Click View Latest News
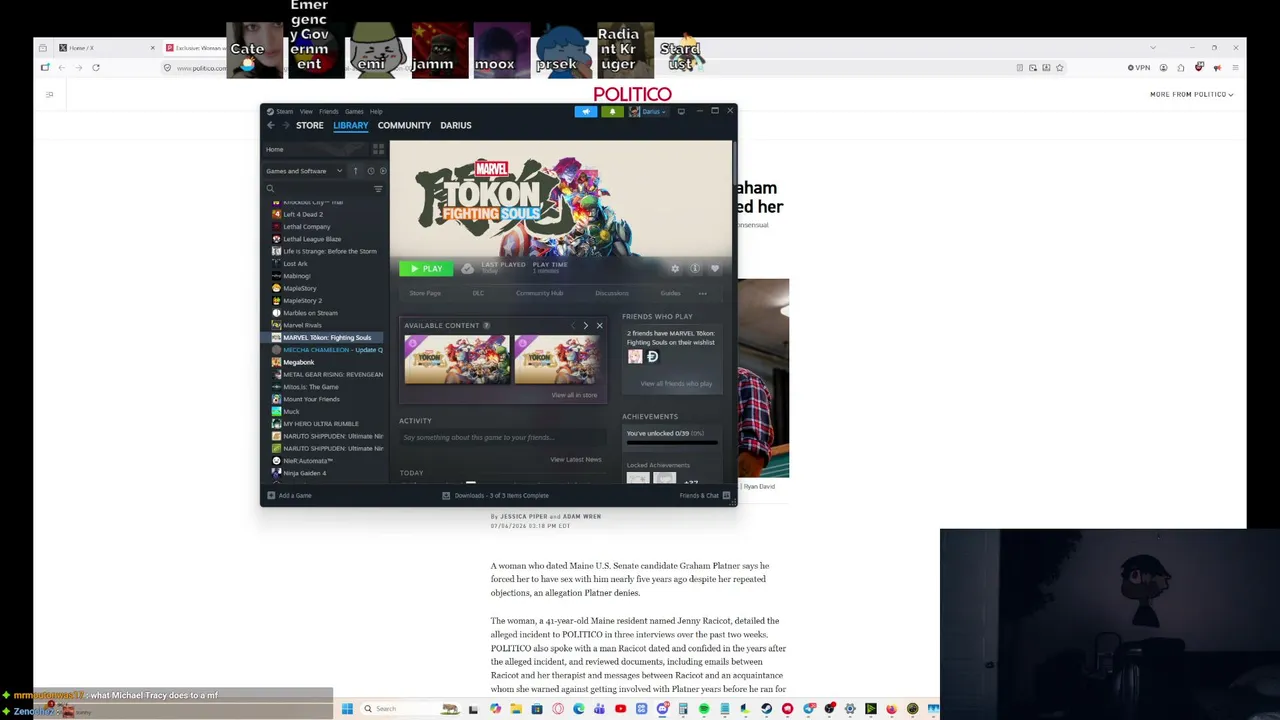 576,459
